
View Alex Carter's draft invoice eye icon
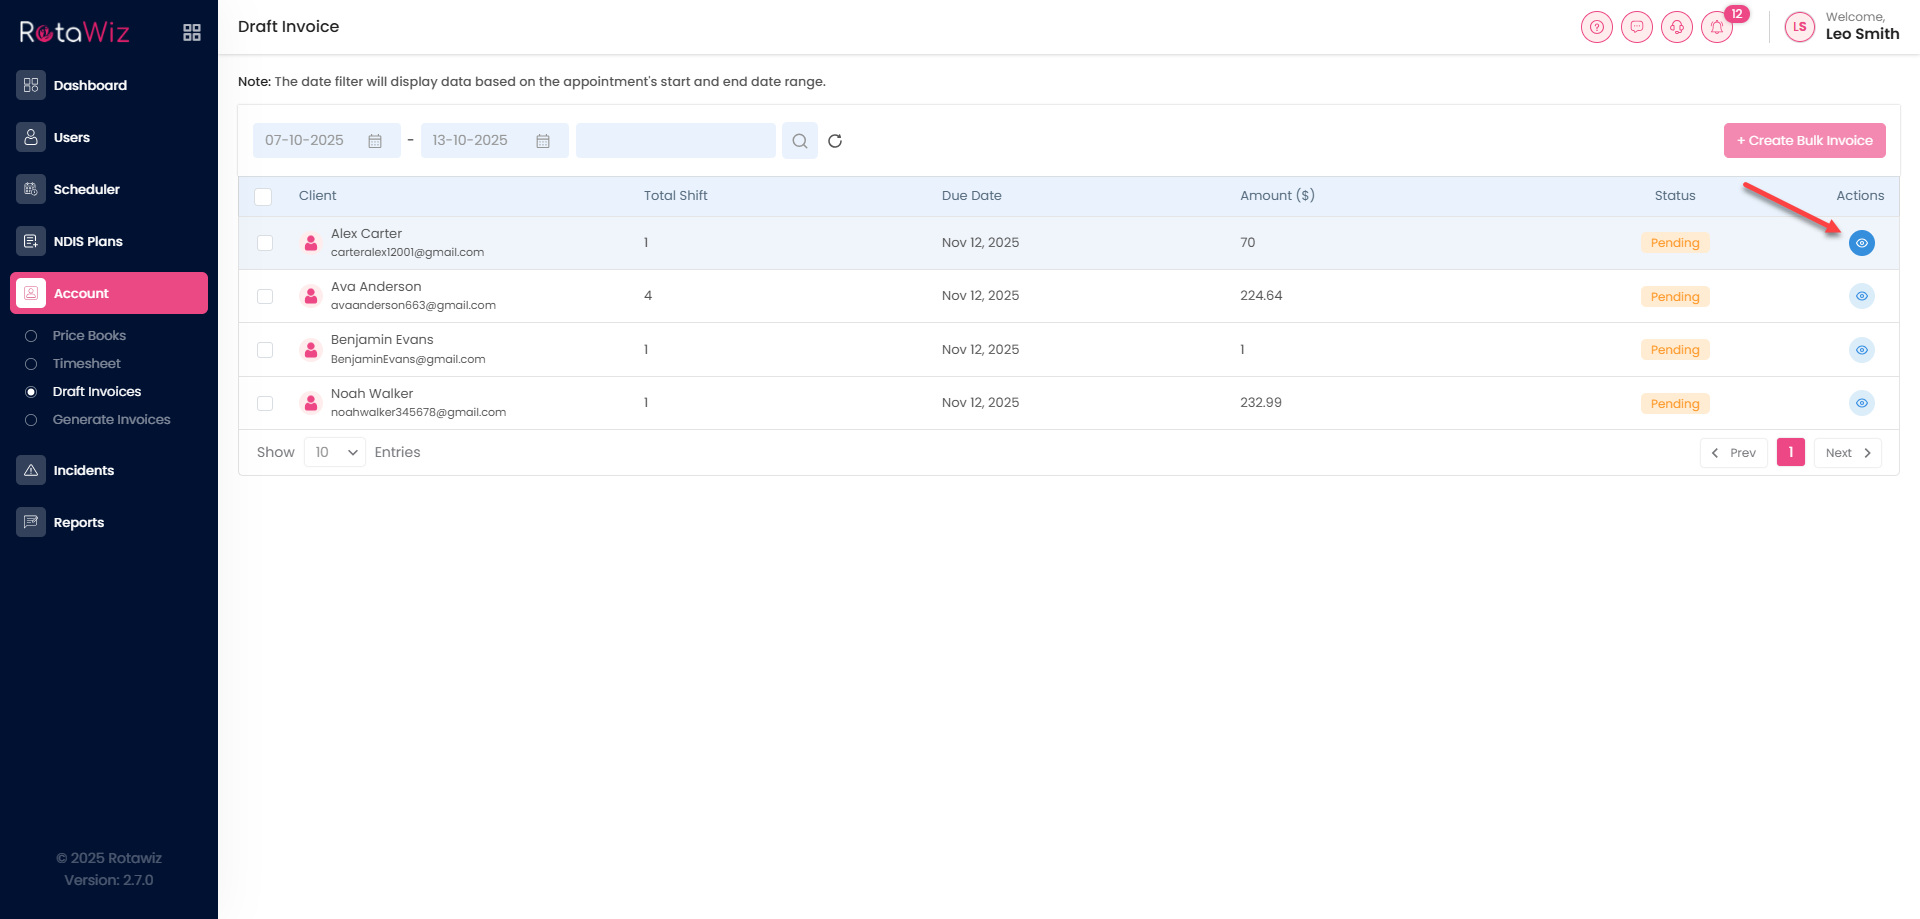1861,243
